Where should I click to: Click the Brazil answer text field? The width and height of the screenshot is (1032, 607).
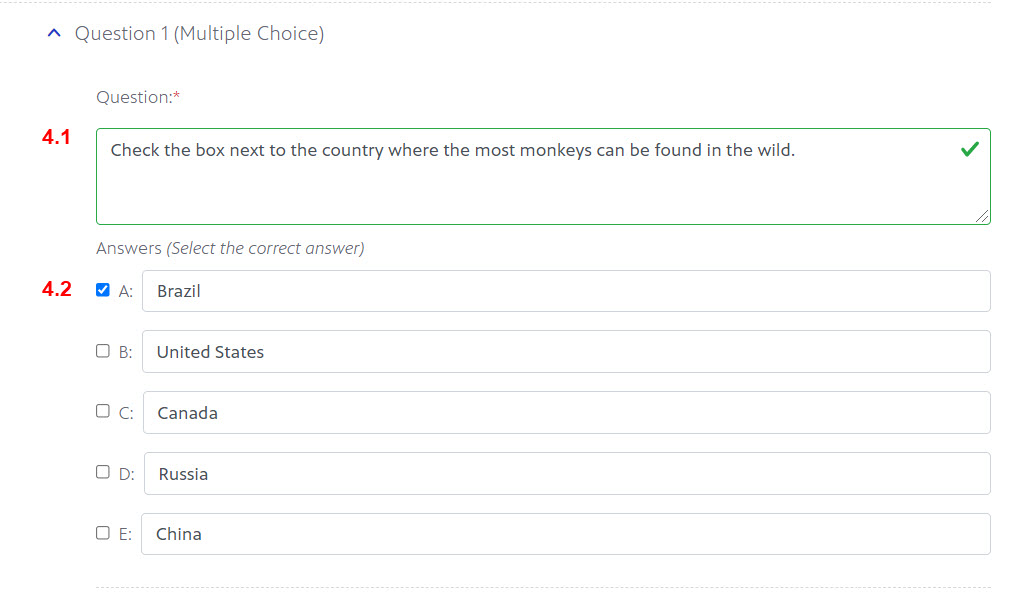[x=566, y=291]
